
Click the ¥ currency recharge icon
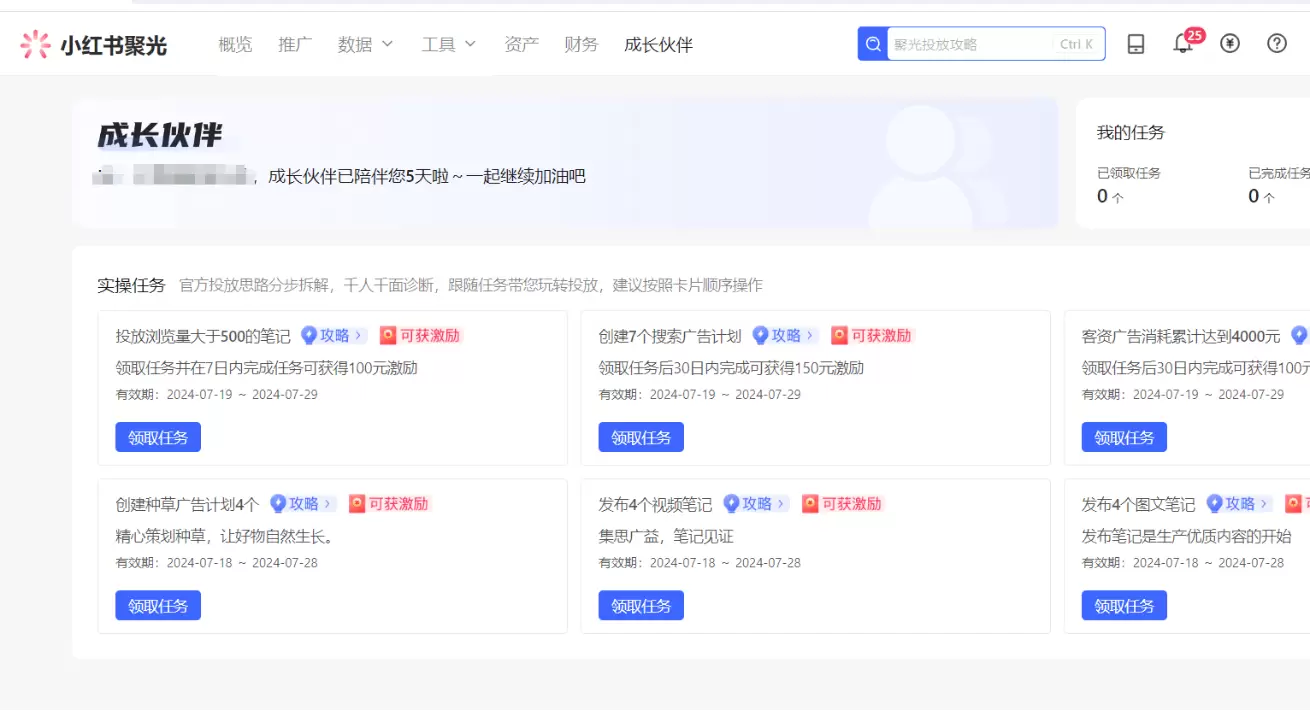point(1229,43)
